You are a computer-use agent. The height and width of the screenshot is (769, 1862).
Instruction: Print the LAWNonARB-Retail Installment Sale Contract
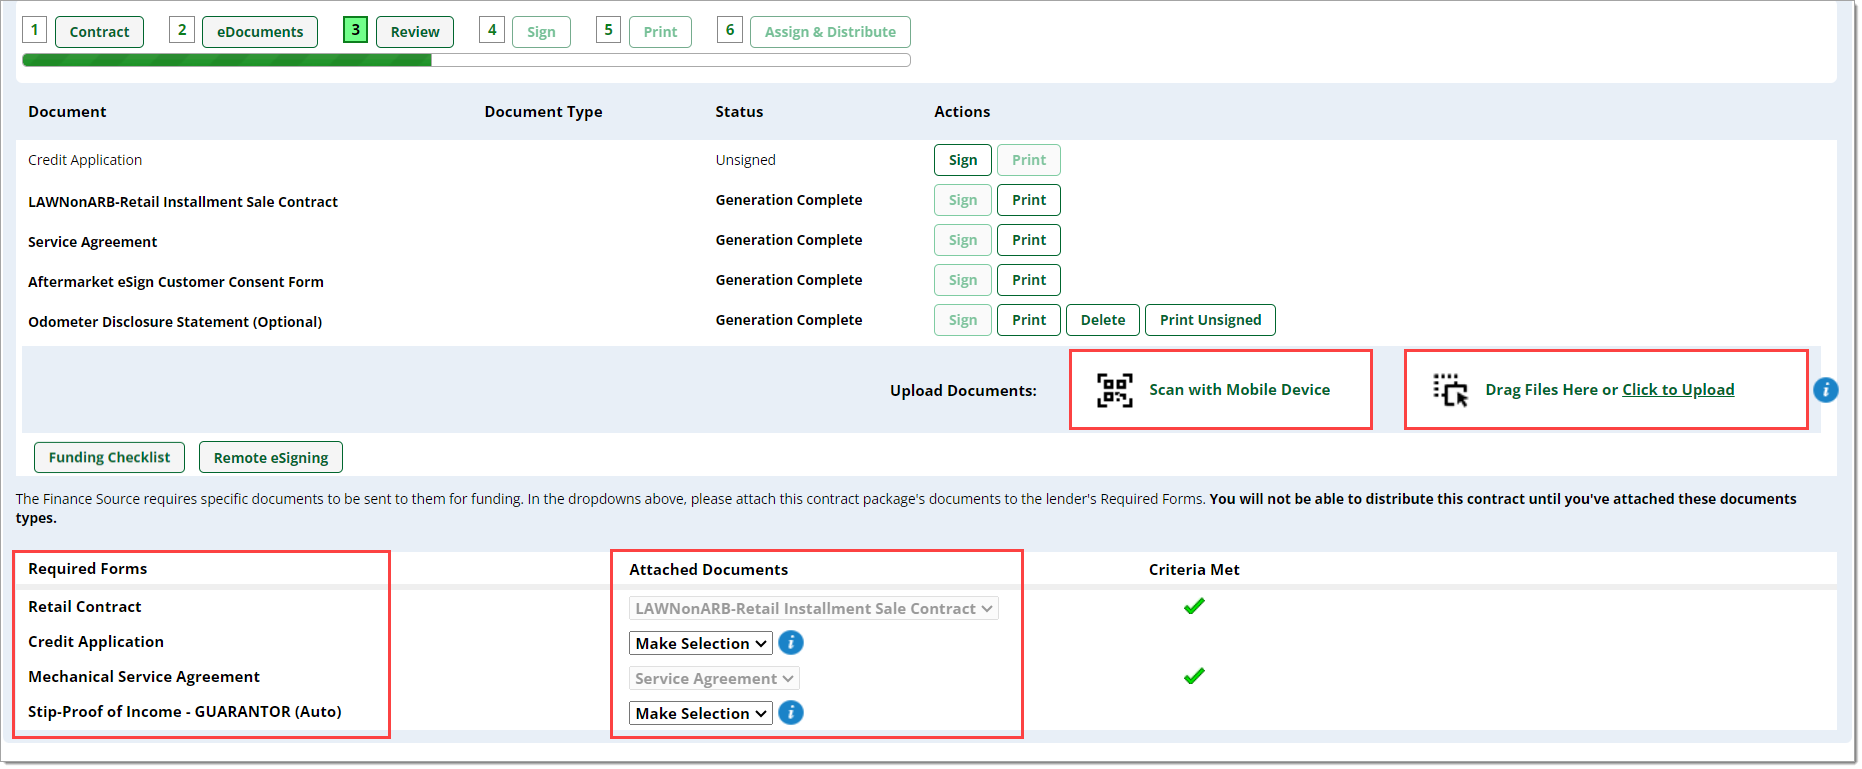[x=1029, y=200]
